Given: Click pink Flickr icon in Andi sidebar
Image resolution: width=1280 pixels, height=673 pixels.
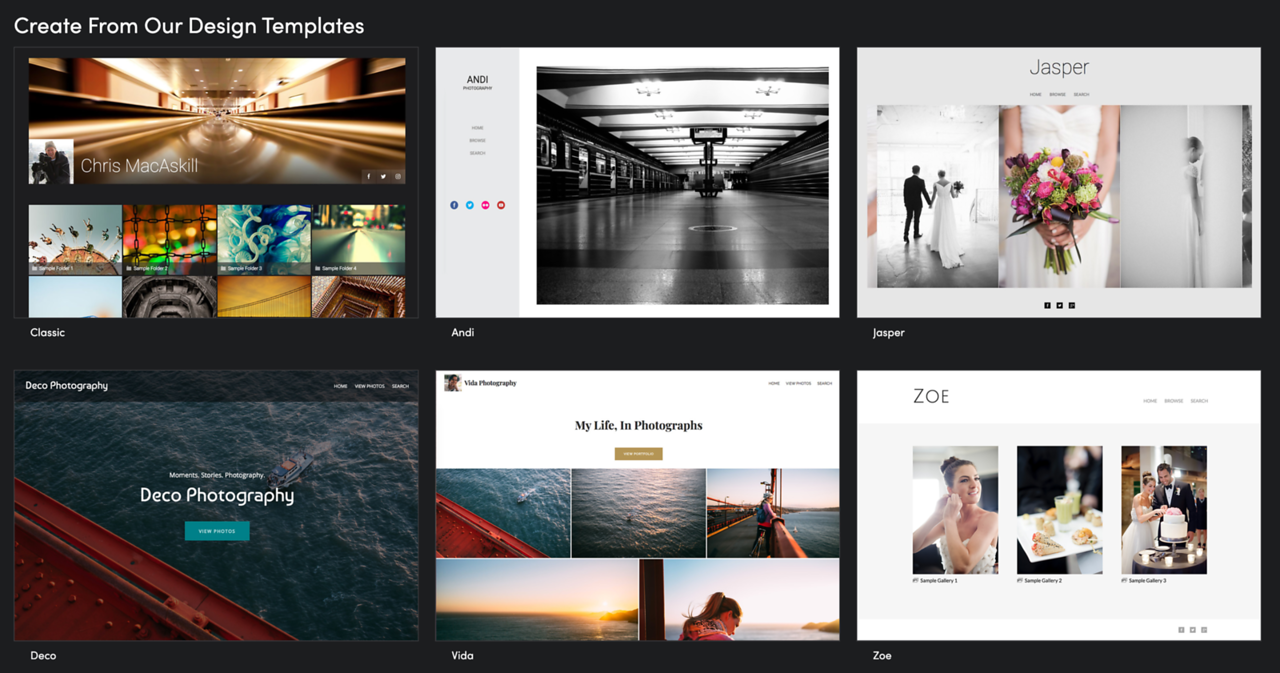Looking at the screenshot, I should [x=485, y=205].
